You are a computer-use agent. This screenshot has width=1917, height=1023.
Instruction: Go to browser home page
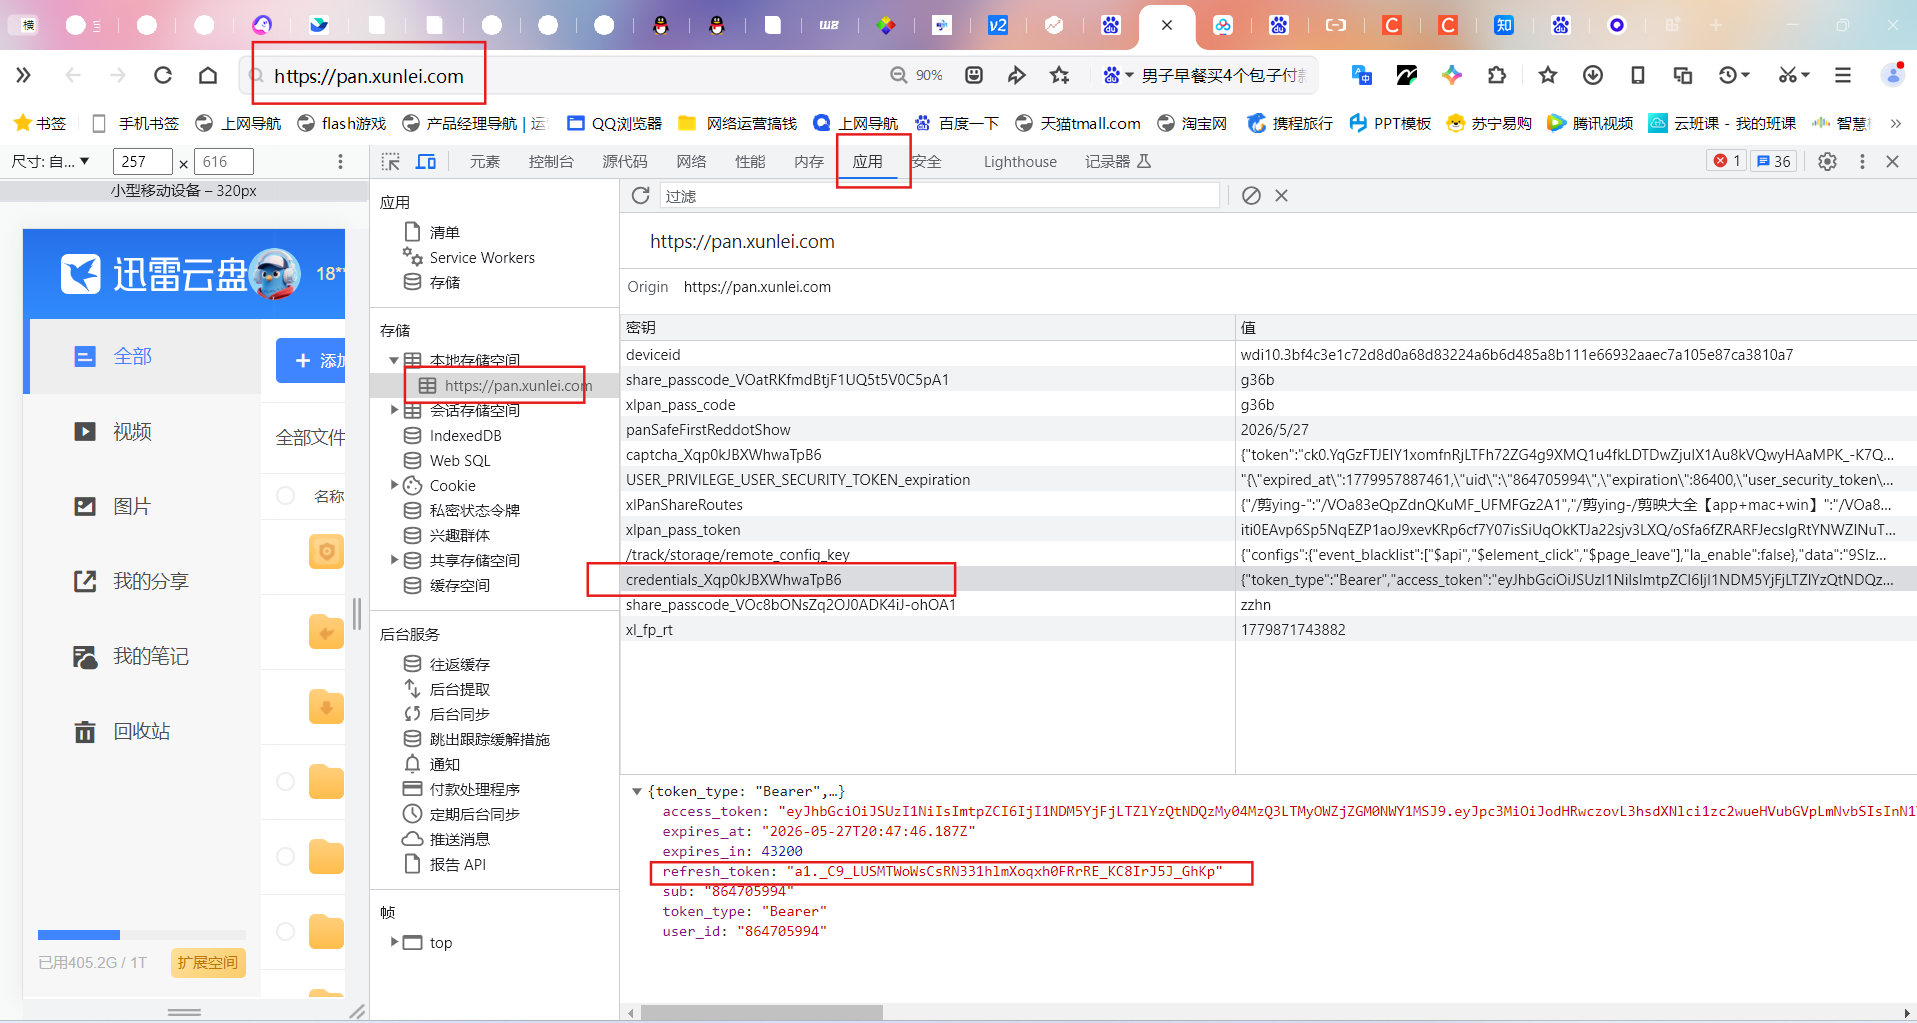click(208, 75)
